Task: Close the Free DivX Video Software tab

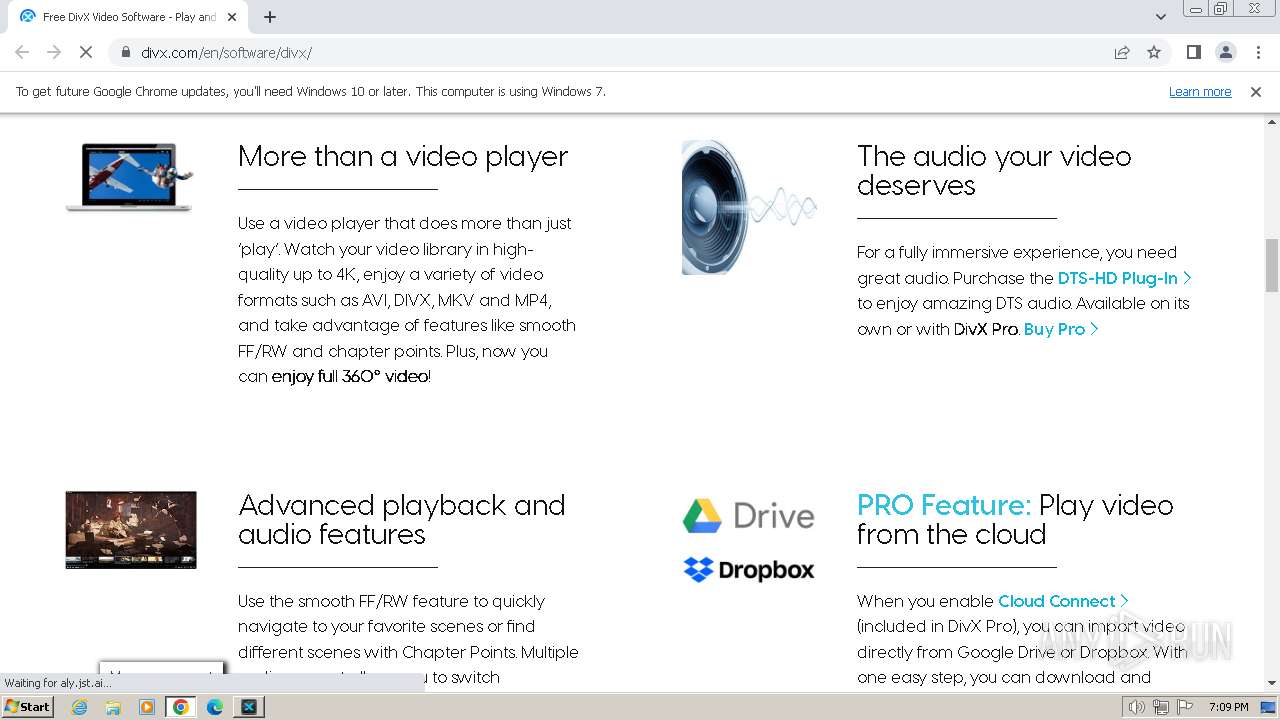Action: 232,17
